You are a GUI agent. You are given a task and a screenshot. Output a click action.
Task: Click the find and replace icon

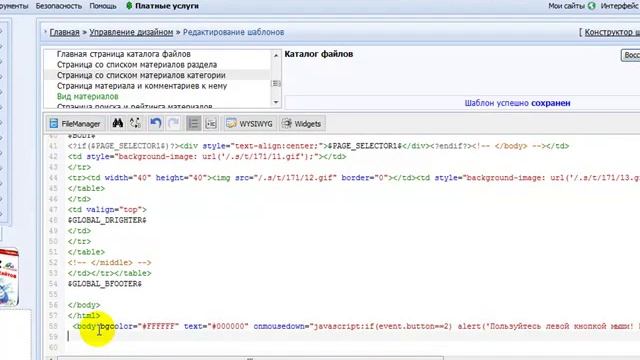pyautogui.click(x=135, y=123)
